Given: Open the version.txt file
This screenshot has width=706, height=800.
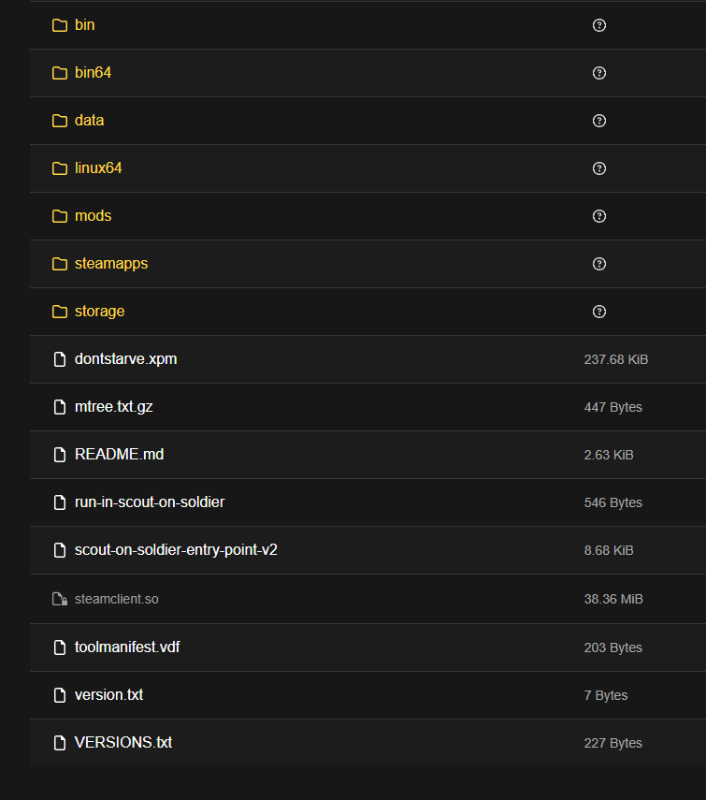Looking at the screenshot, I should click(109, 695).
